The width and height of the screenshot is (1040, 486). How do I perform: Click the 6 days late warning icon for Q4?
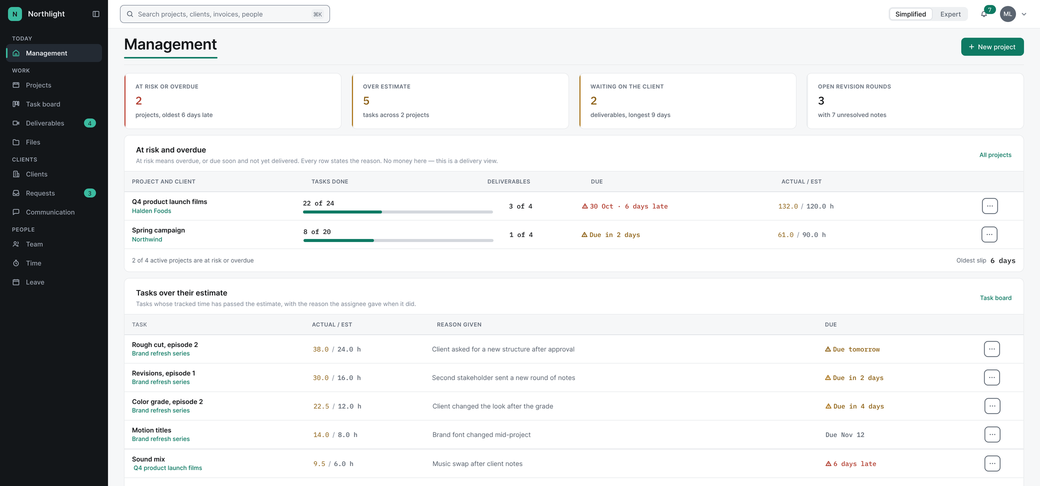click(x=585, y=206)
